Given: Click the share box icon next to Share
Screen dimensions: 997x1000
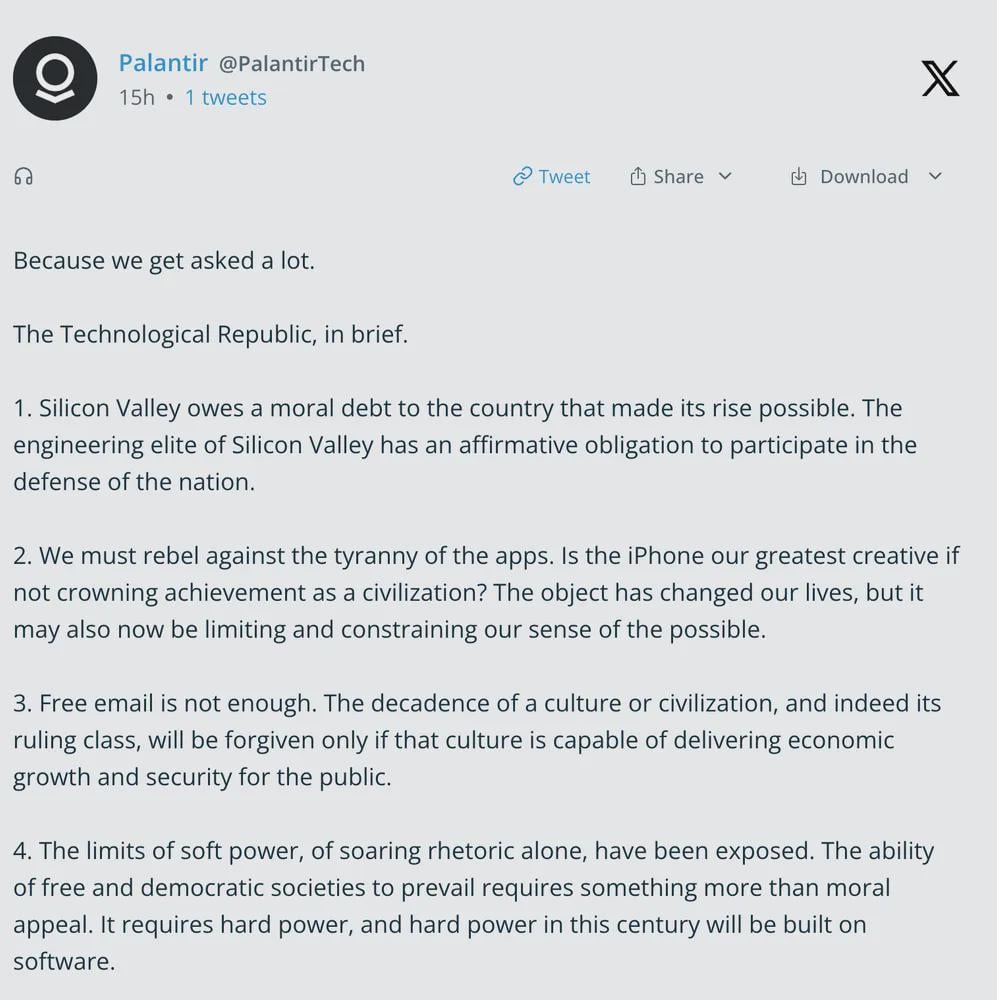Looking at the screenshot, I should 637,175.
